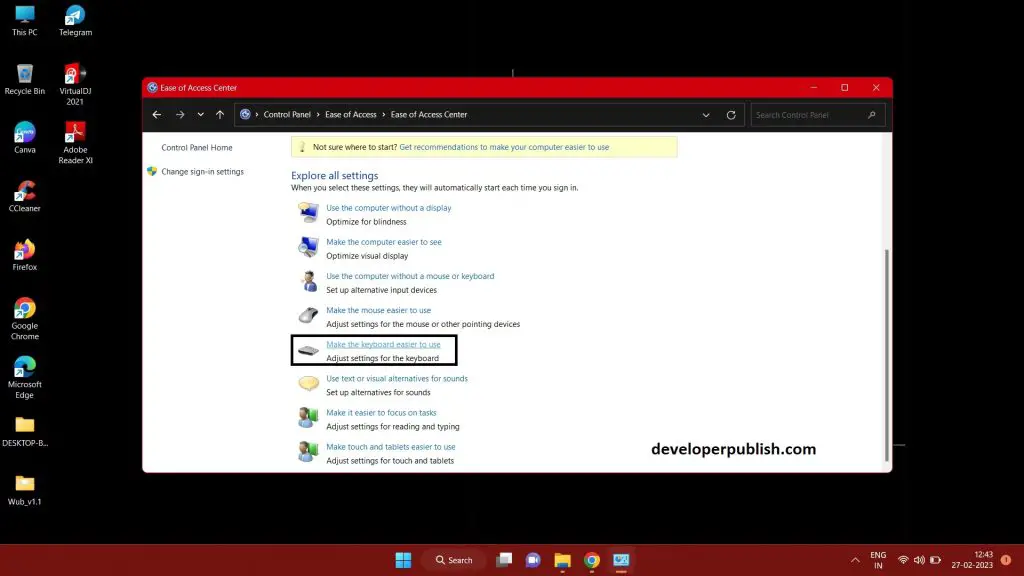Viewport: 1024px width, 576px height.
Task: Select Ease of Access Center breadcrumb
Action: [428, 114]
